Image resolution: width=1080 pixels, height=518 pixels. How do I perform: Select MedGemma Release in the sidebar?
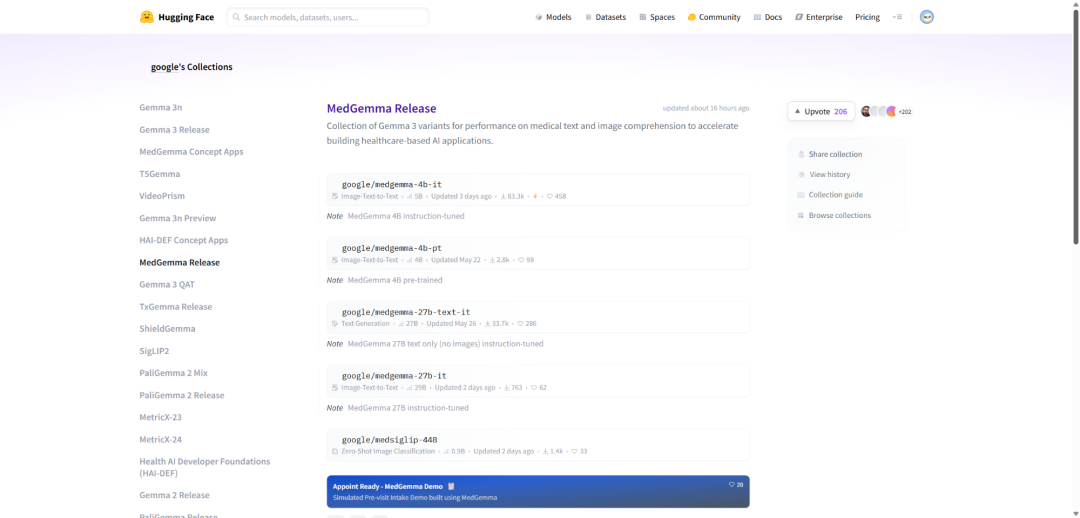pyautogui.click(x=179, y=262)
